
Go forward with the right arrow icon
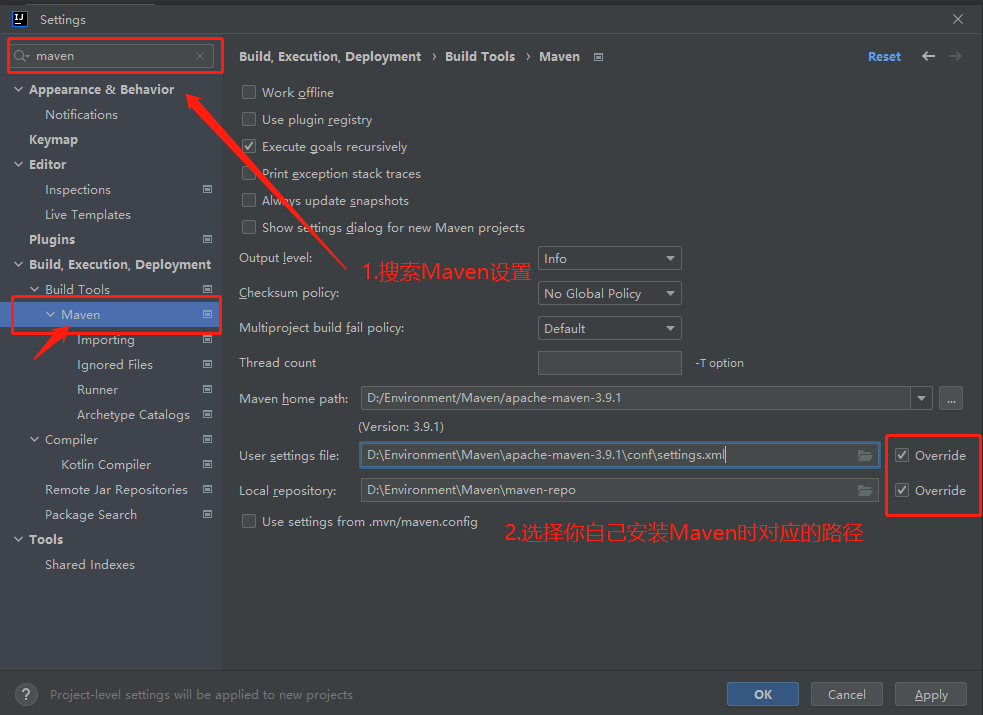[955, 56]
